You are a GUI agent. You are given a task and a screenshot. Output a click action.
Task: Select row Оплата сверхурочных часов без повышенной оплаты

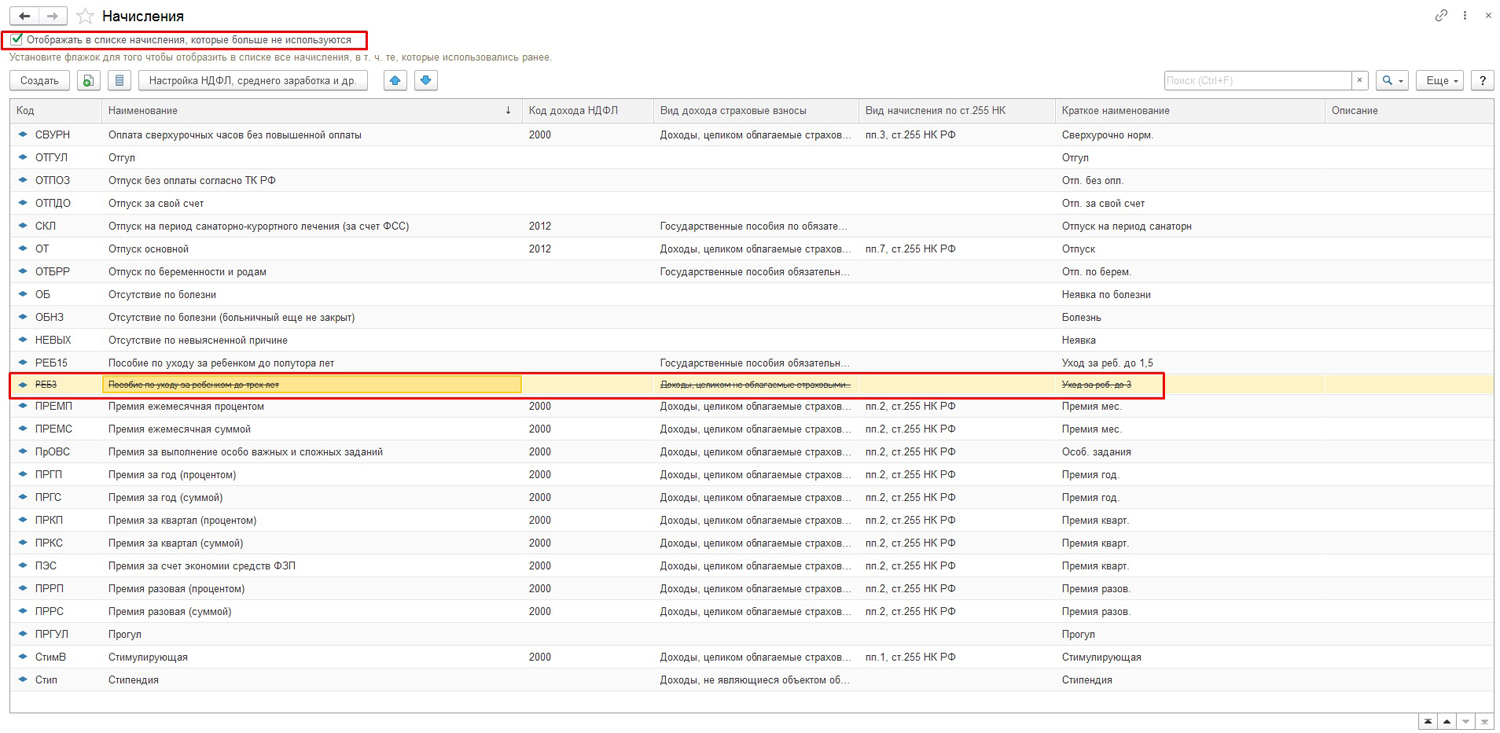tap(752, 134)
